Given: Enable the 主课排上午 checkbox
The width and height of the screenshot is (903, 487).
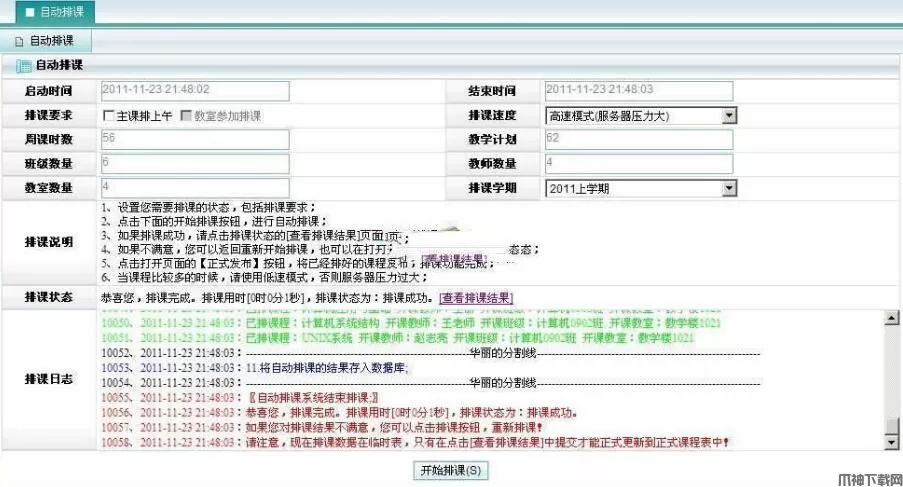Looking at the screenshot, I should 108,116.
